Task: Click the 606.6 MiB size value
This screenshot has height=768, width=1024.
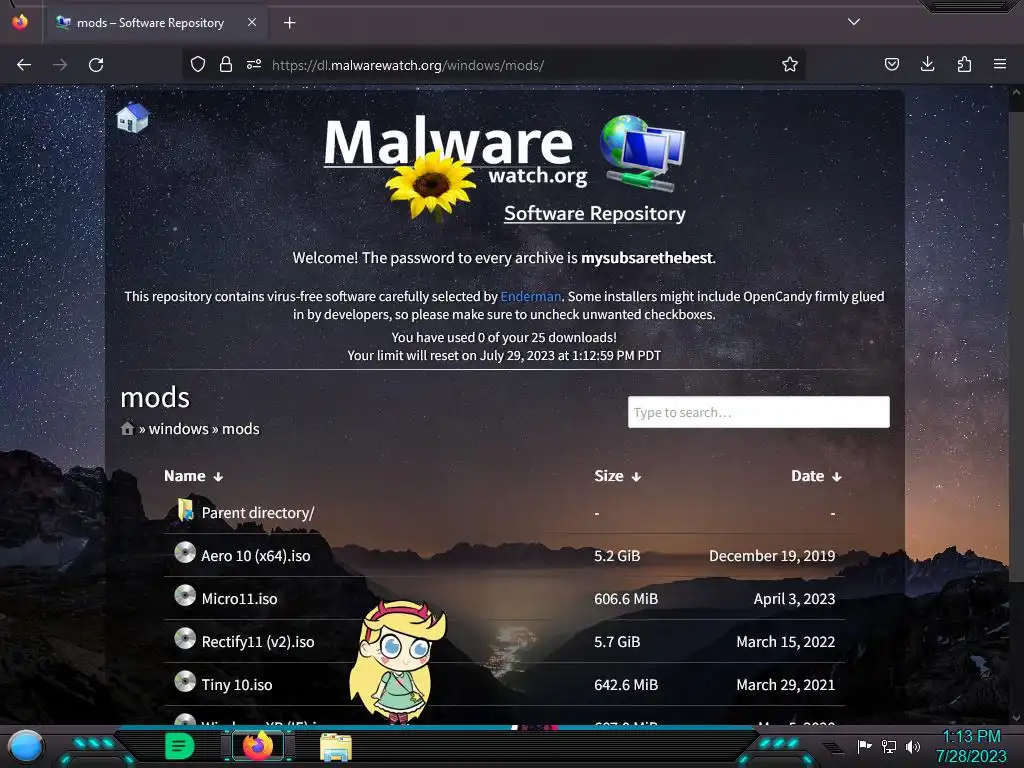Action: click(626, 599)
